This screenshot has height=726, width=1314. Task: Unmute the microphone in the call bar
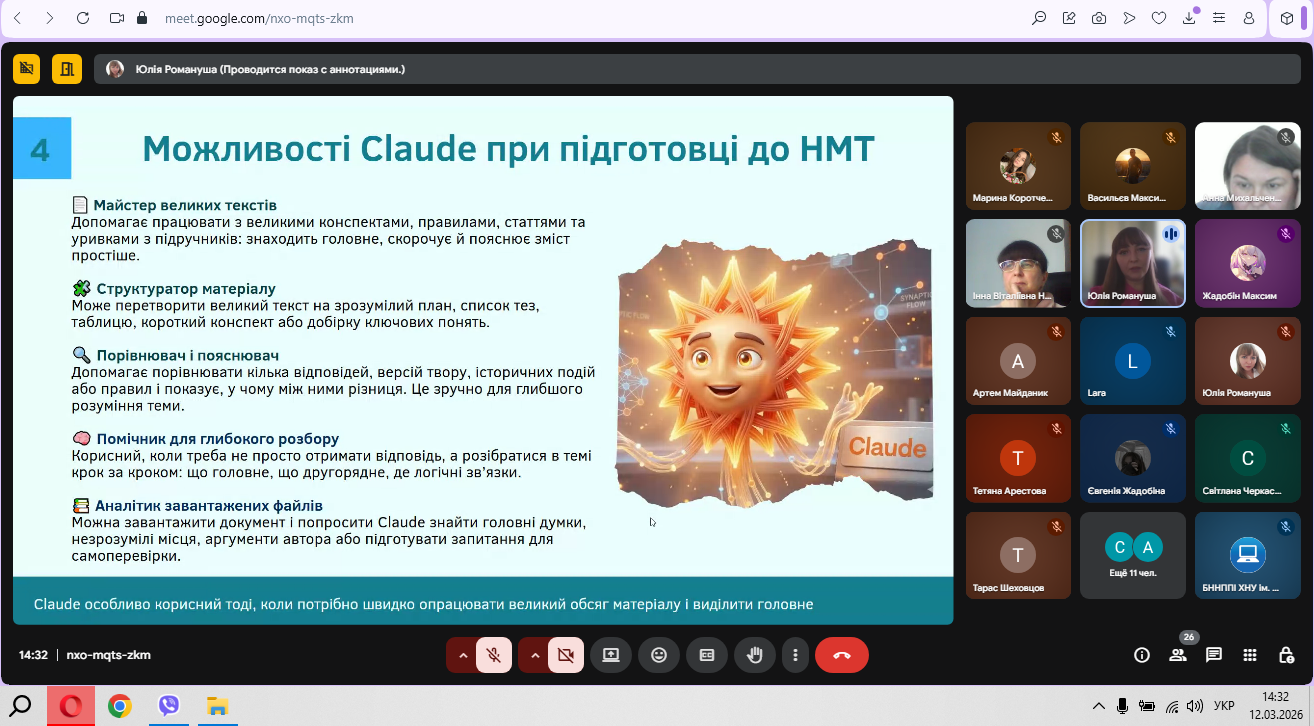point(493,655)
